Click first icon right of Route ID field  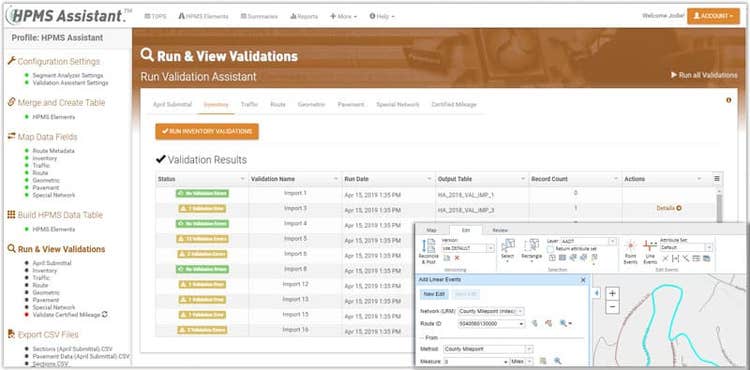point(535,324)
